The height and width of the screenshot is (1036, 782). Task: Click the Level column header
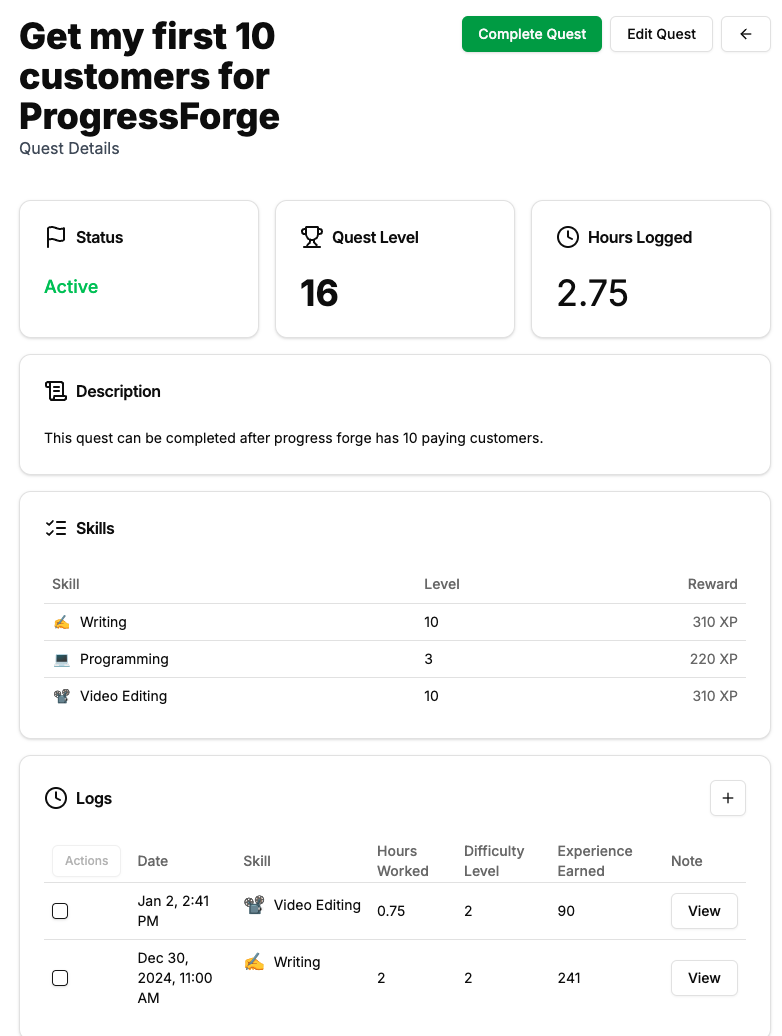[442, 584]
